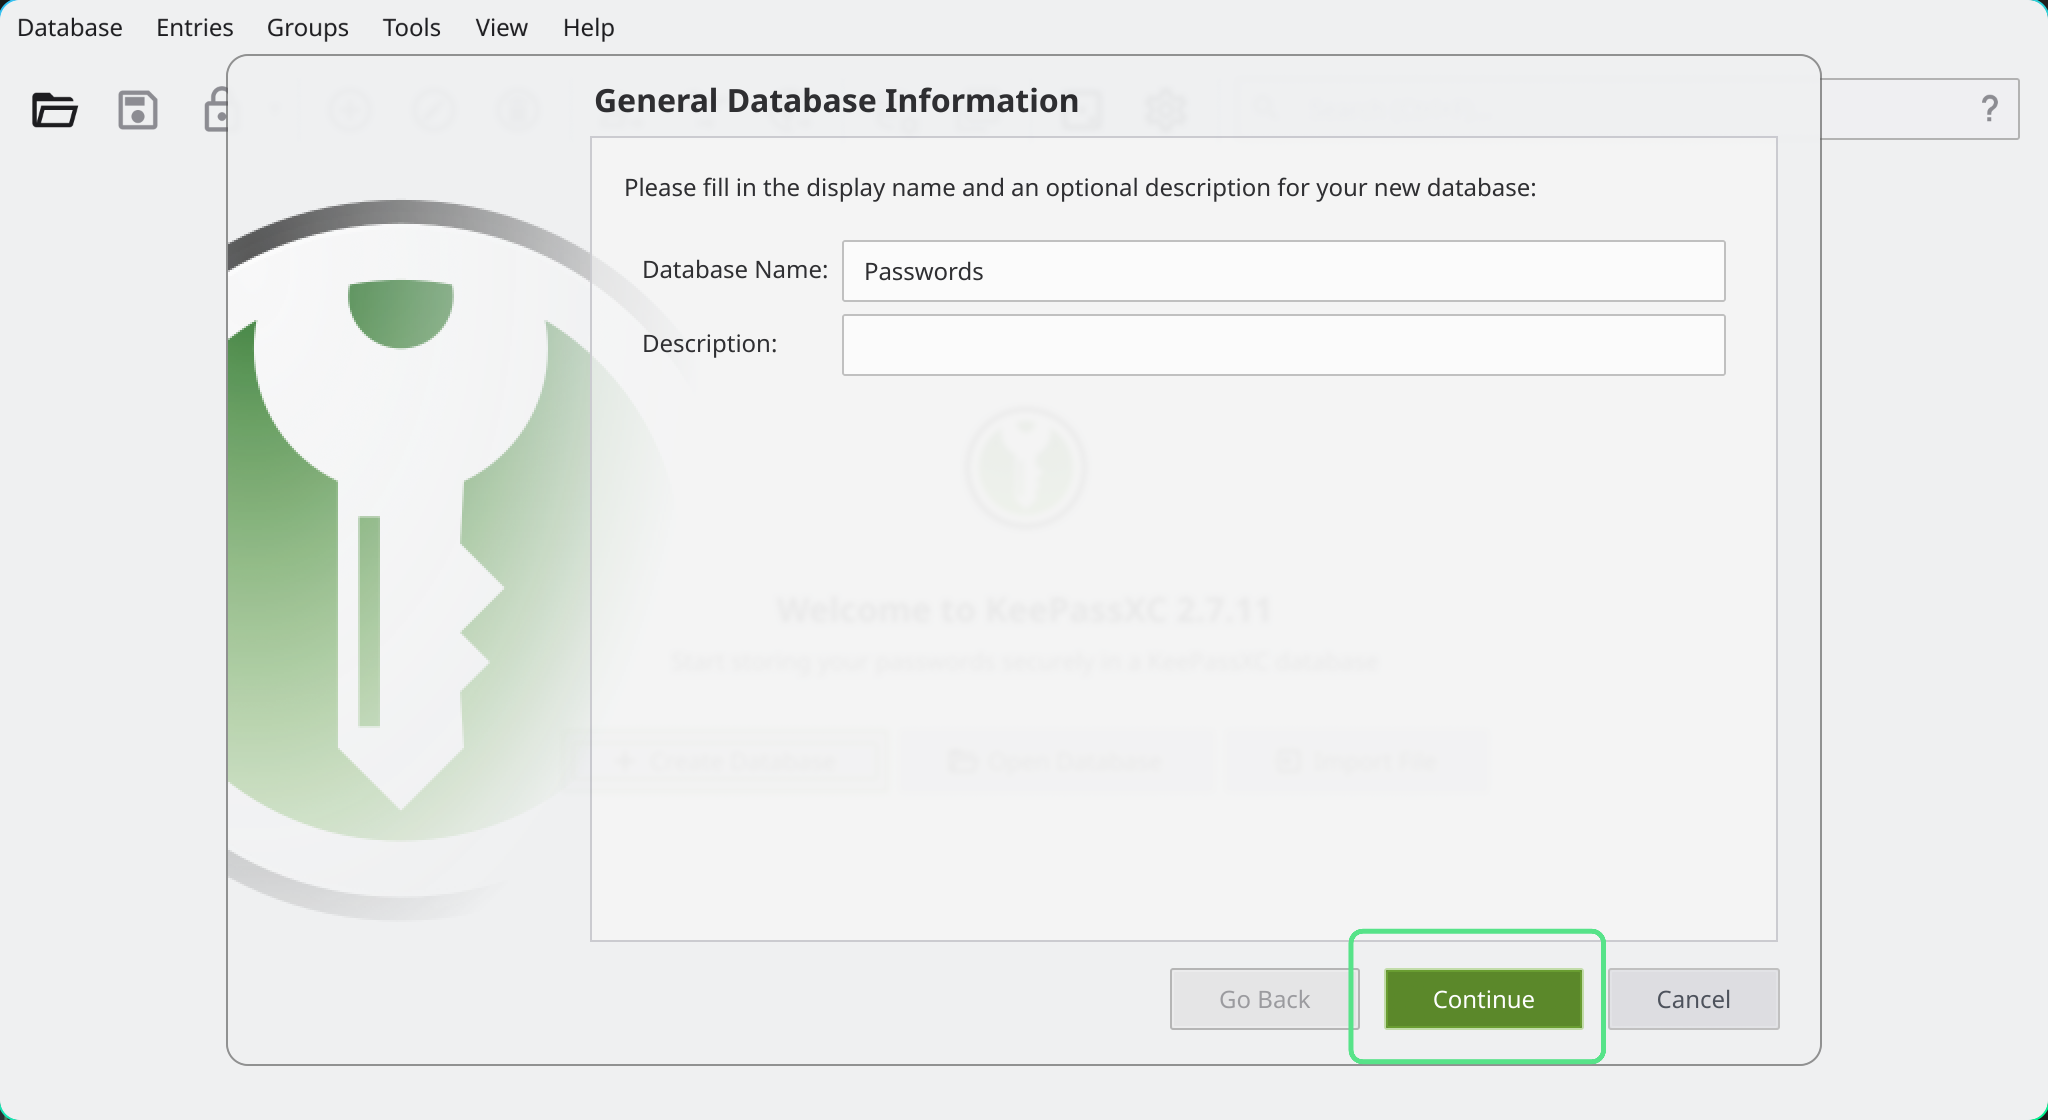The width and height of the screenshot is (2048, 1120).
Task: Open the Help menu
Action: 588,27
